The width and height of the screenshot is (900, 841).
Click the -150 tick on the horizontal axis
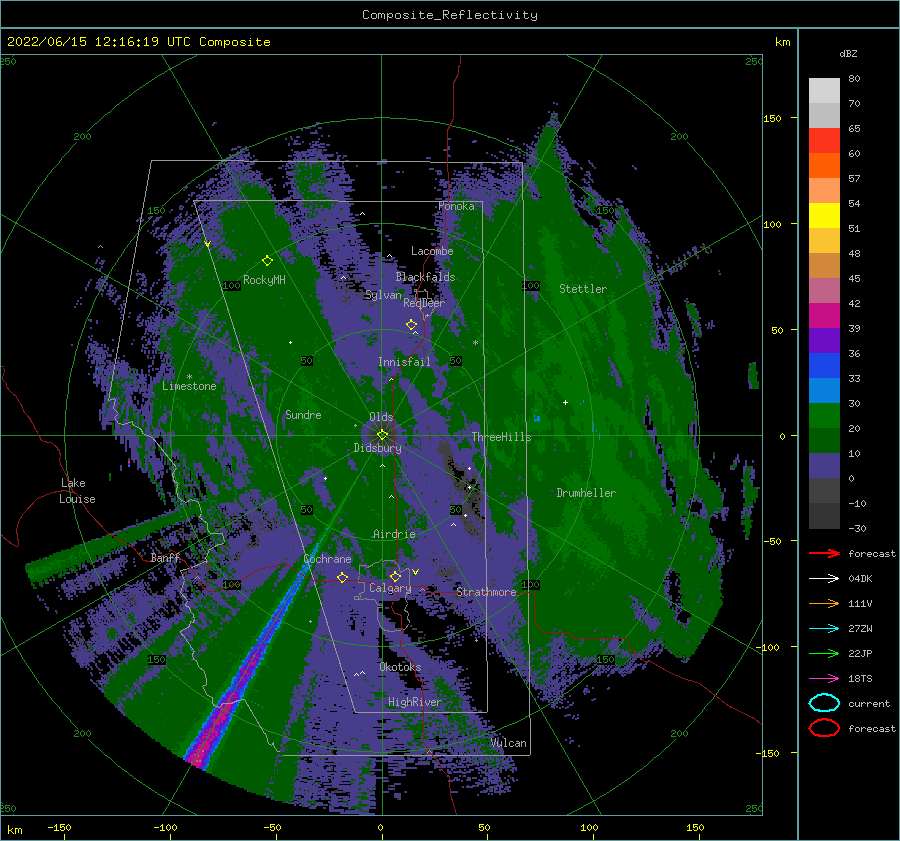(x=59, y=827)
